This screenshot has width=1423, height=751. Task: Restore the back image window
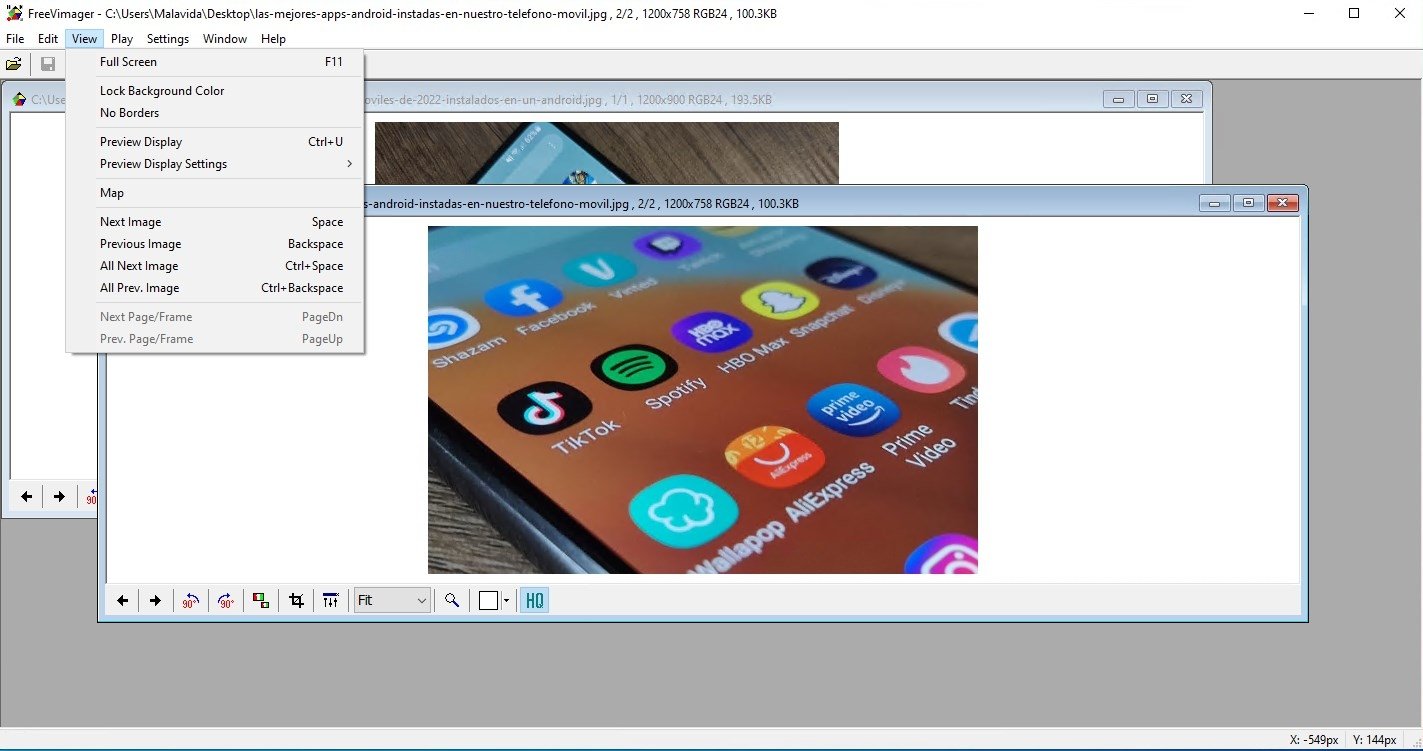1152,99
